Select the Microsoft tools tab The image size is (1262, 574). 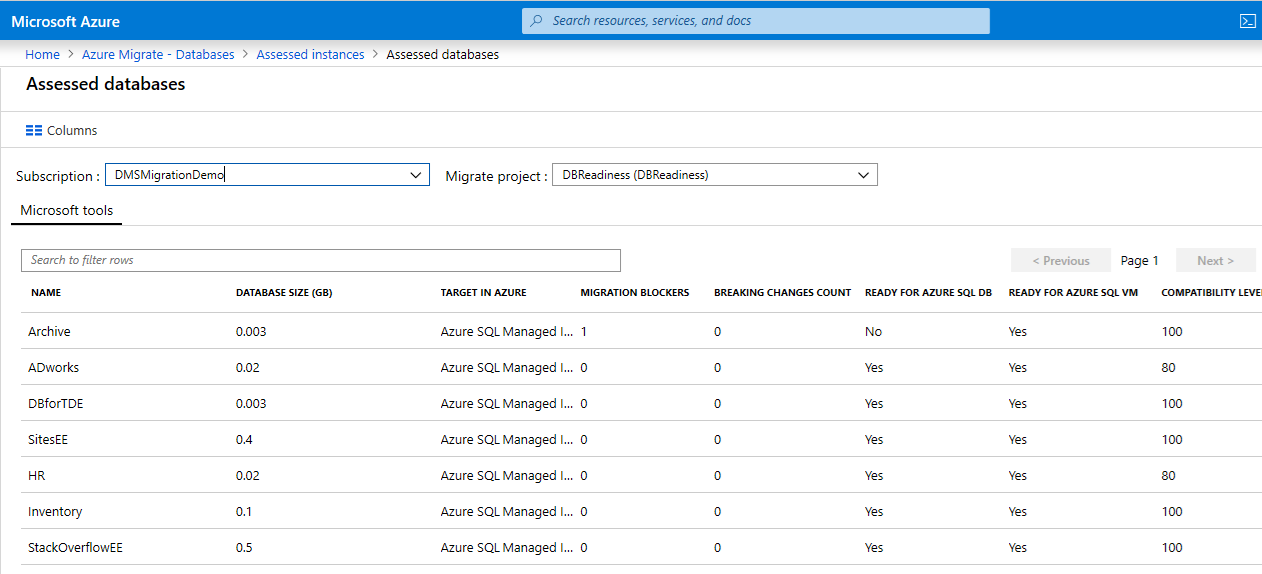67,211
